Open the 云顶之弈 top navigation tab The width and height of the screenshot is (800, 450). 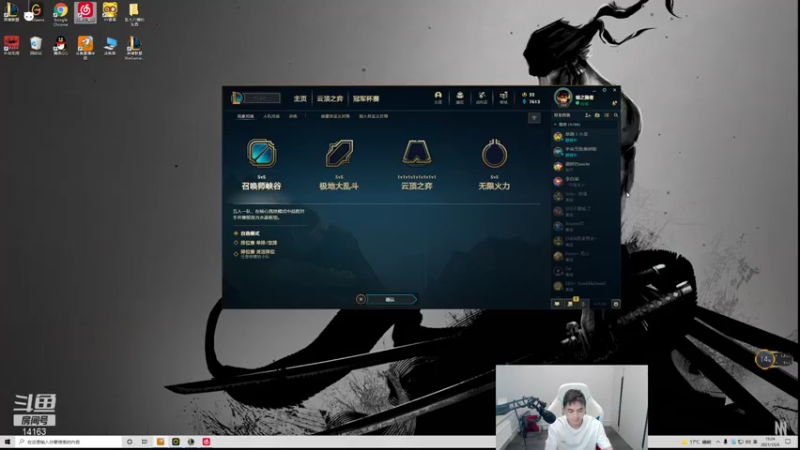pos(330,98)
